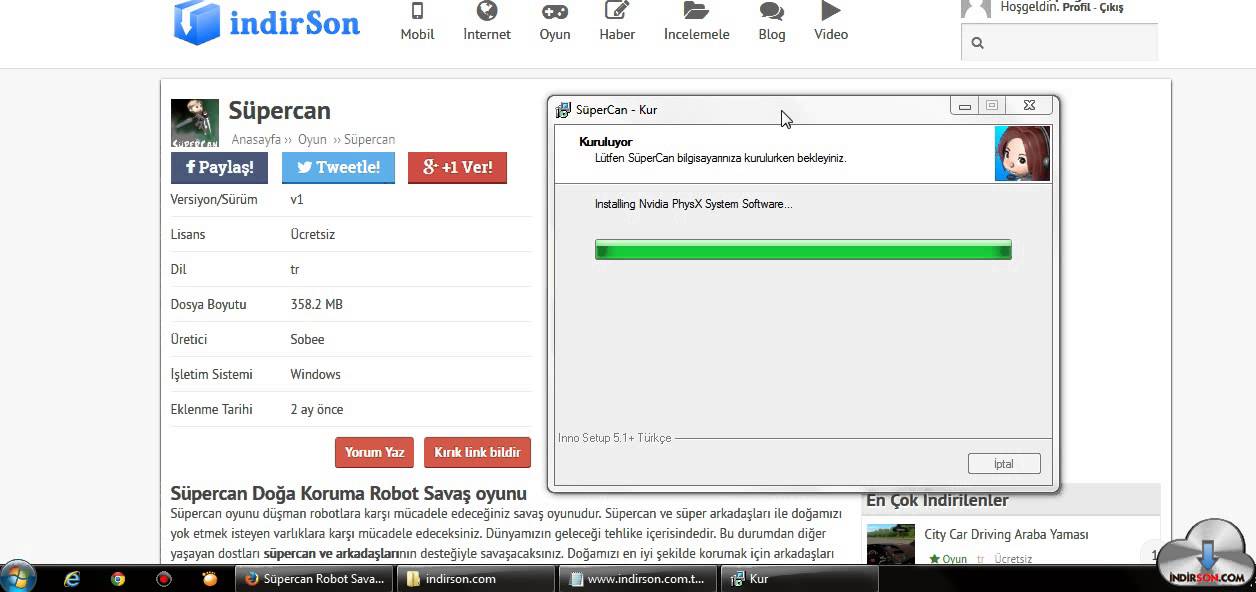Image resolution: width=1256 pixels, height=592 pixels.
Task: Click the 'Süpercan Doğa Koruma Robot Savaş oyunu' heading
Action: click(348, 493)
